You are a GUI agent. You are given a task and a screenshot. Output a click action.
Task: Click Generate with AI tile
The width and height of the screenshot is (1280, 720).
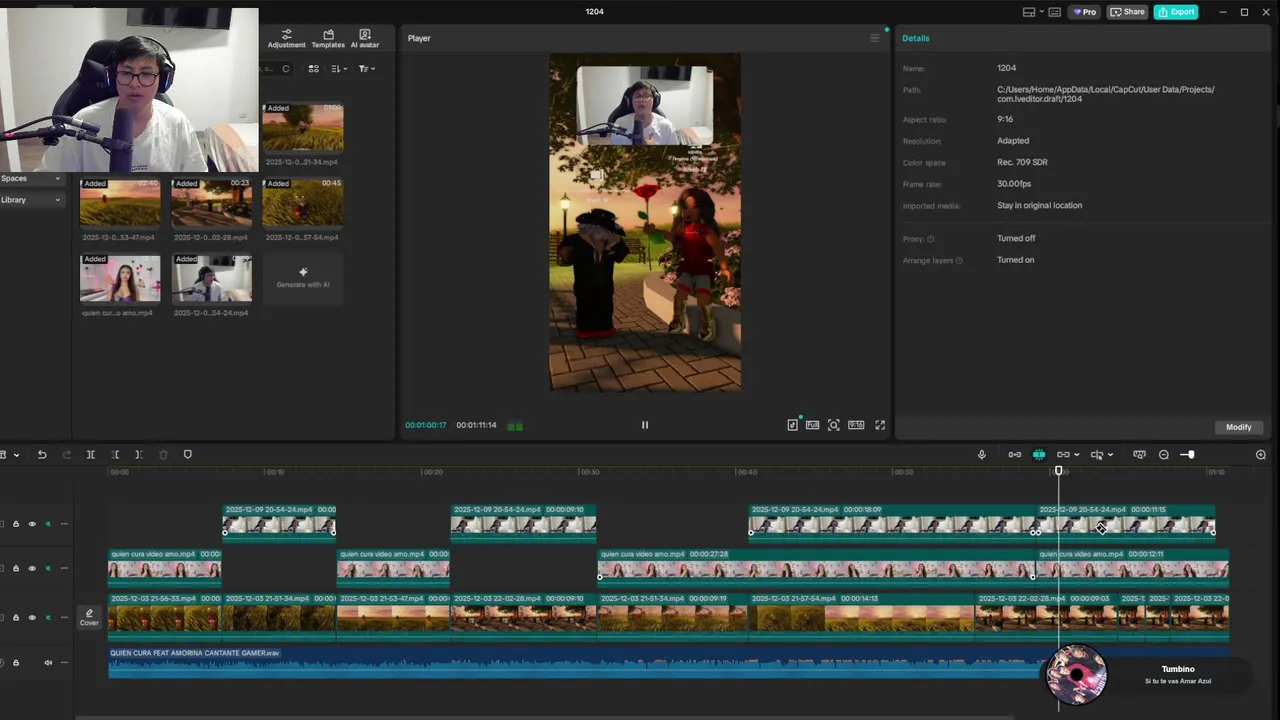click(x=303, y=278)
